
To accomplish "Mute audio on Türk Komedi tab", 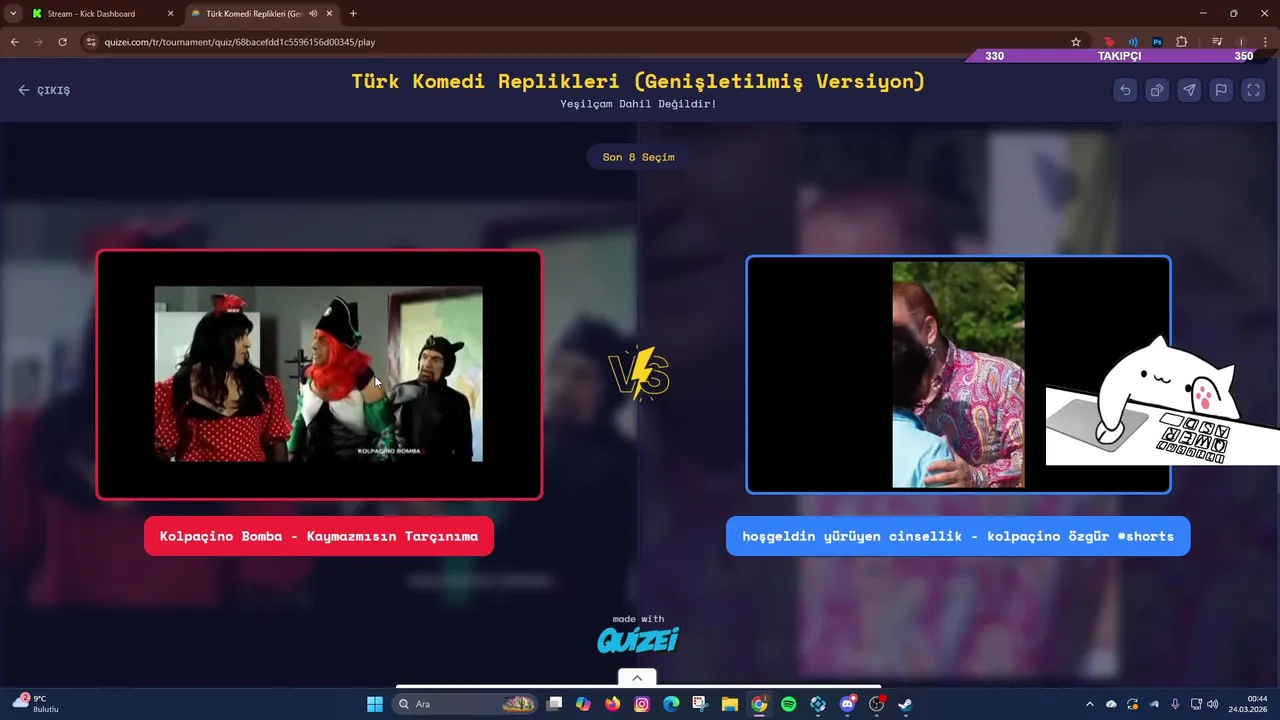I will coord(313,14).
